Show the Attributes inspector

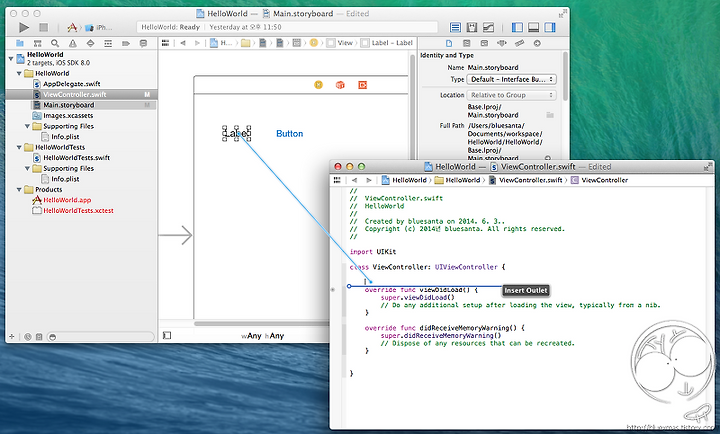501,43
